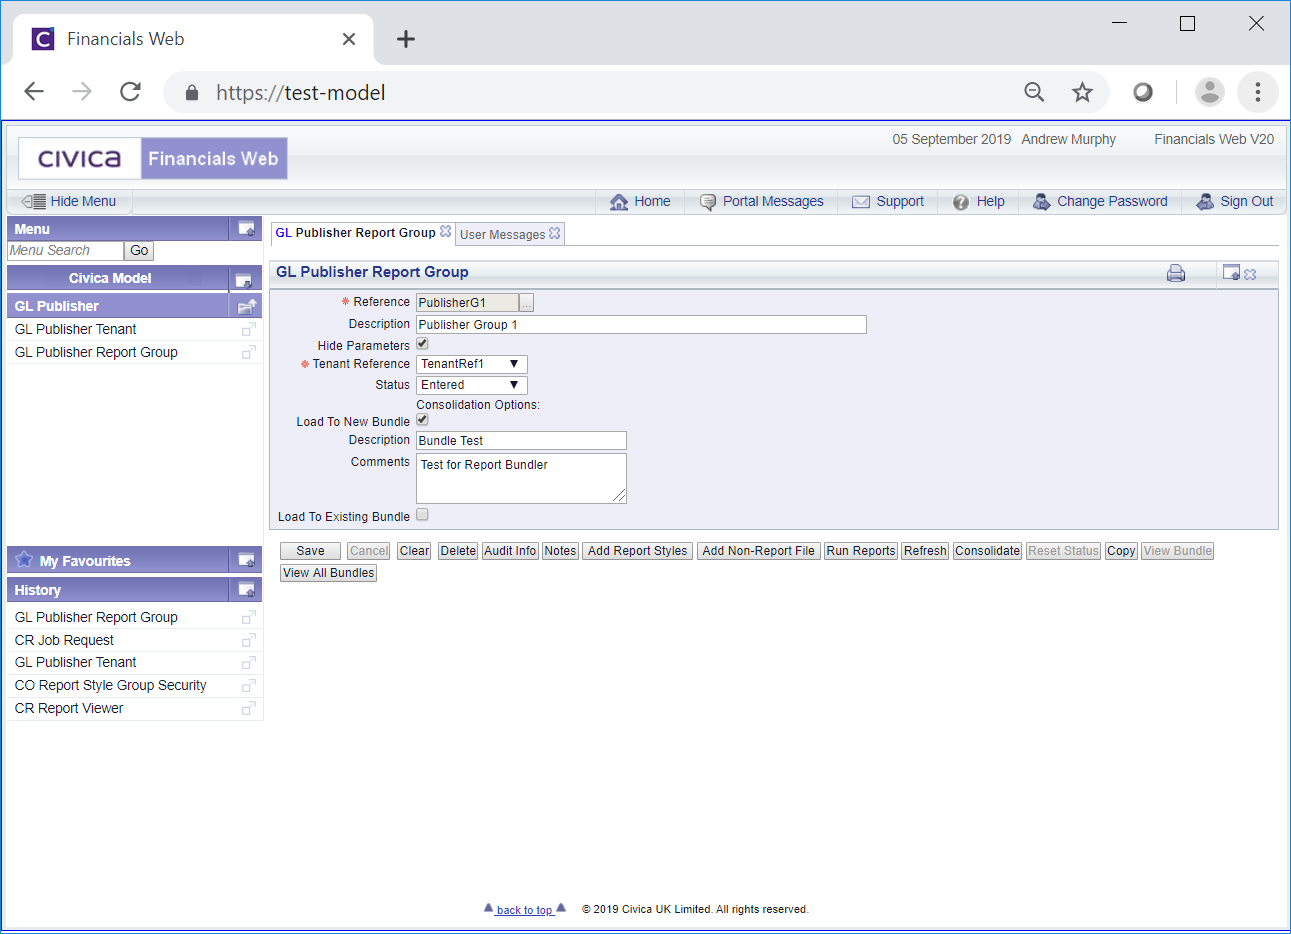Close the User Messages tab

point(555,233)
